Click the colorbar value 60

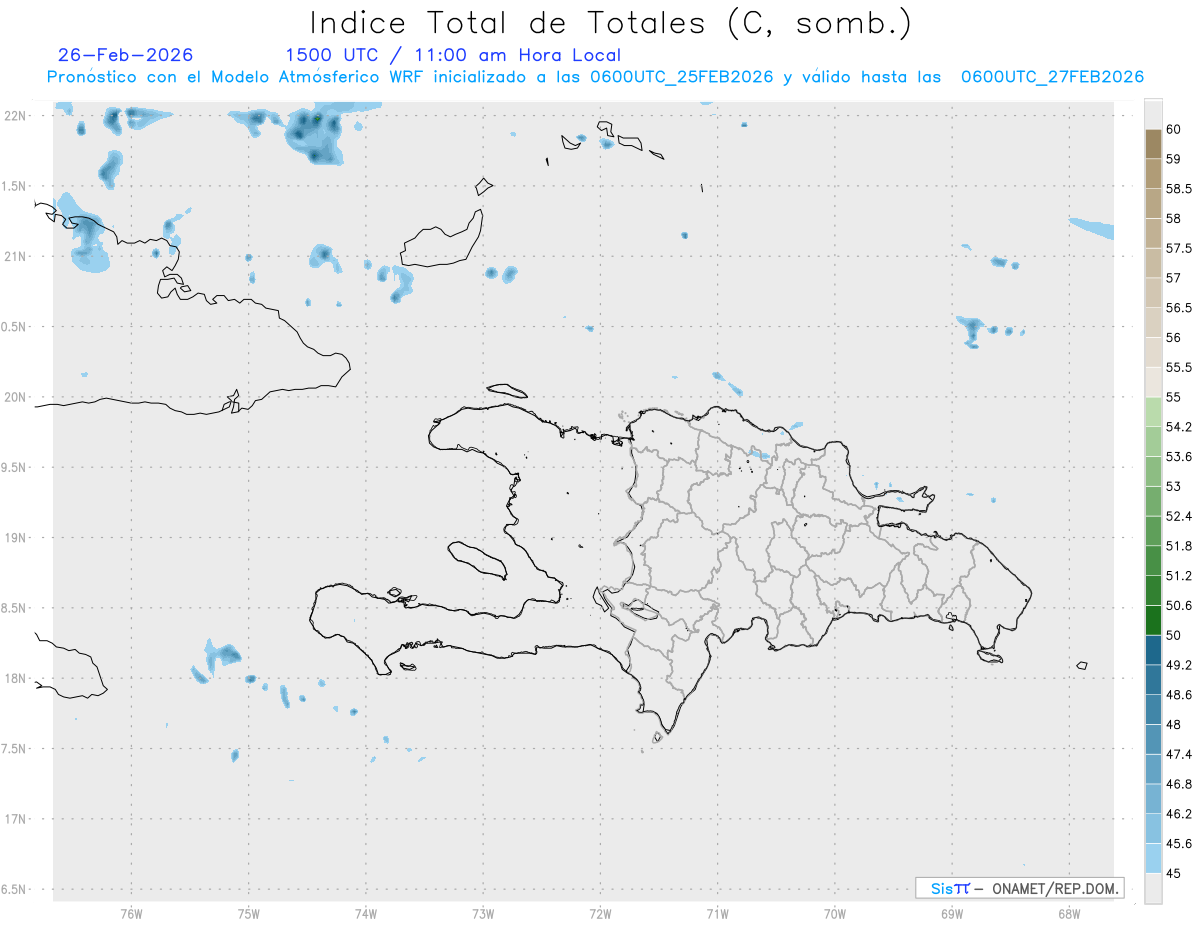[x=1173, y=129]
